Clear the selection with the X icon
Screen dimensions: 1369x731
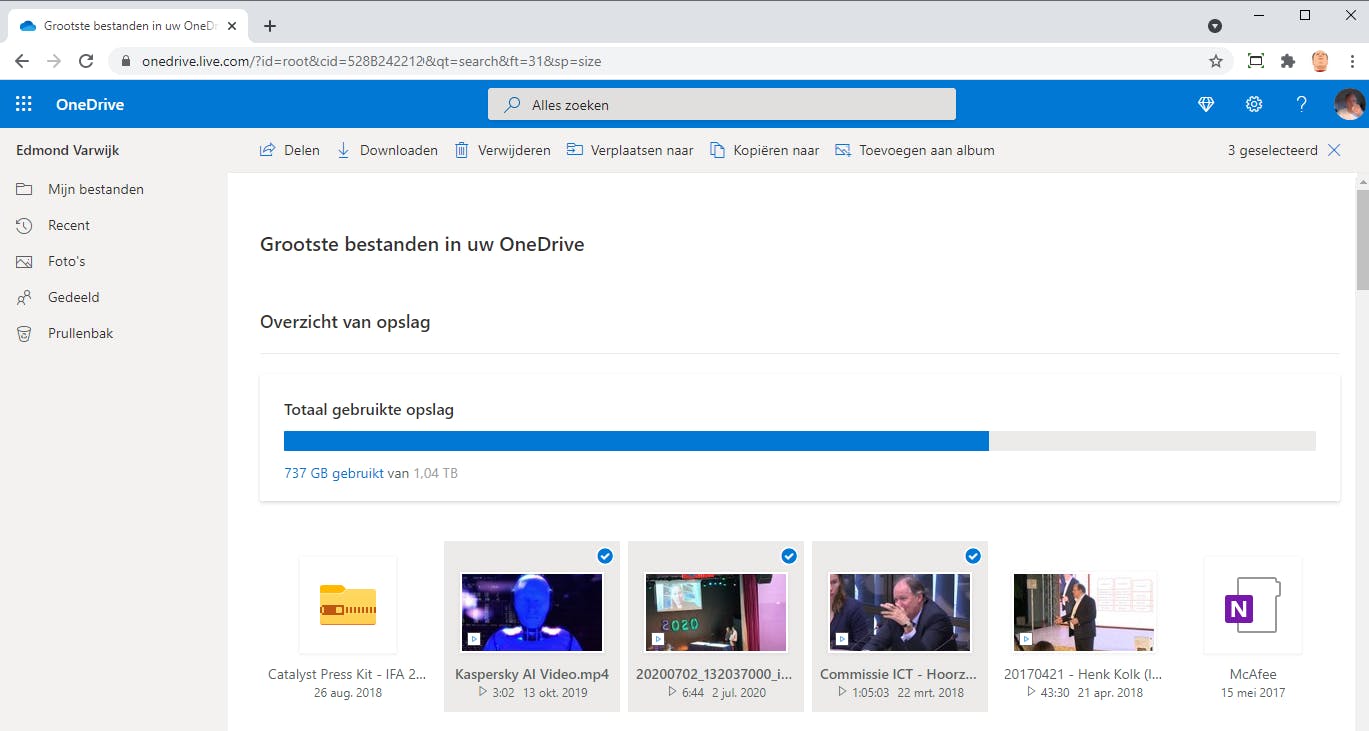tap(1334, 150)
